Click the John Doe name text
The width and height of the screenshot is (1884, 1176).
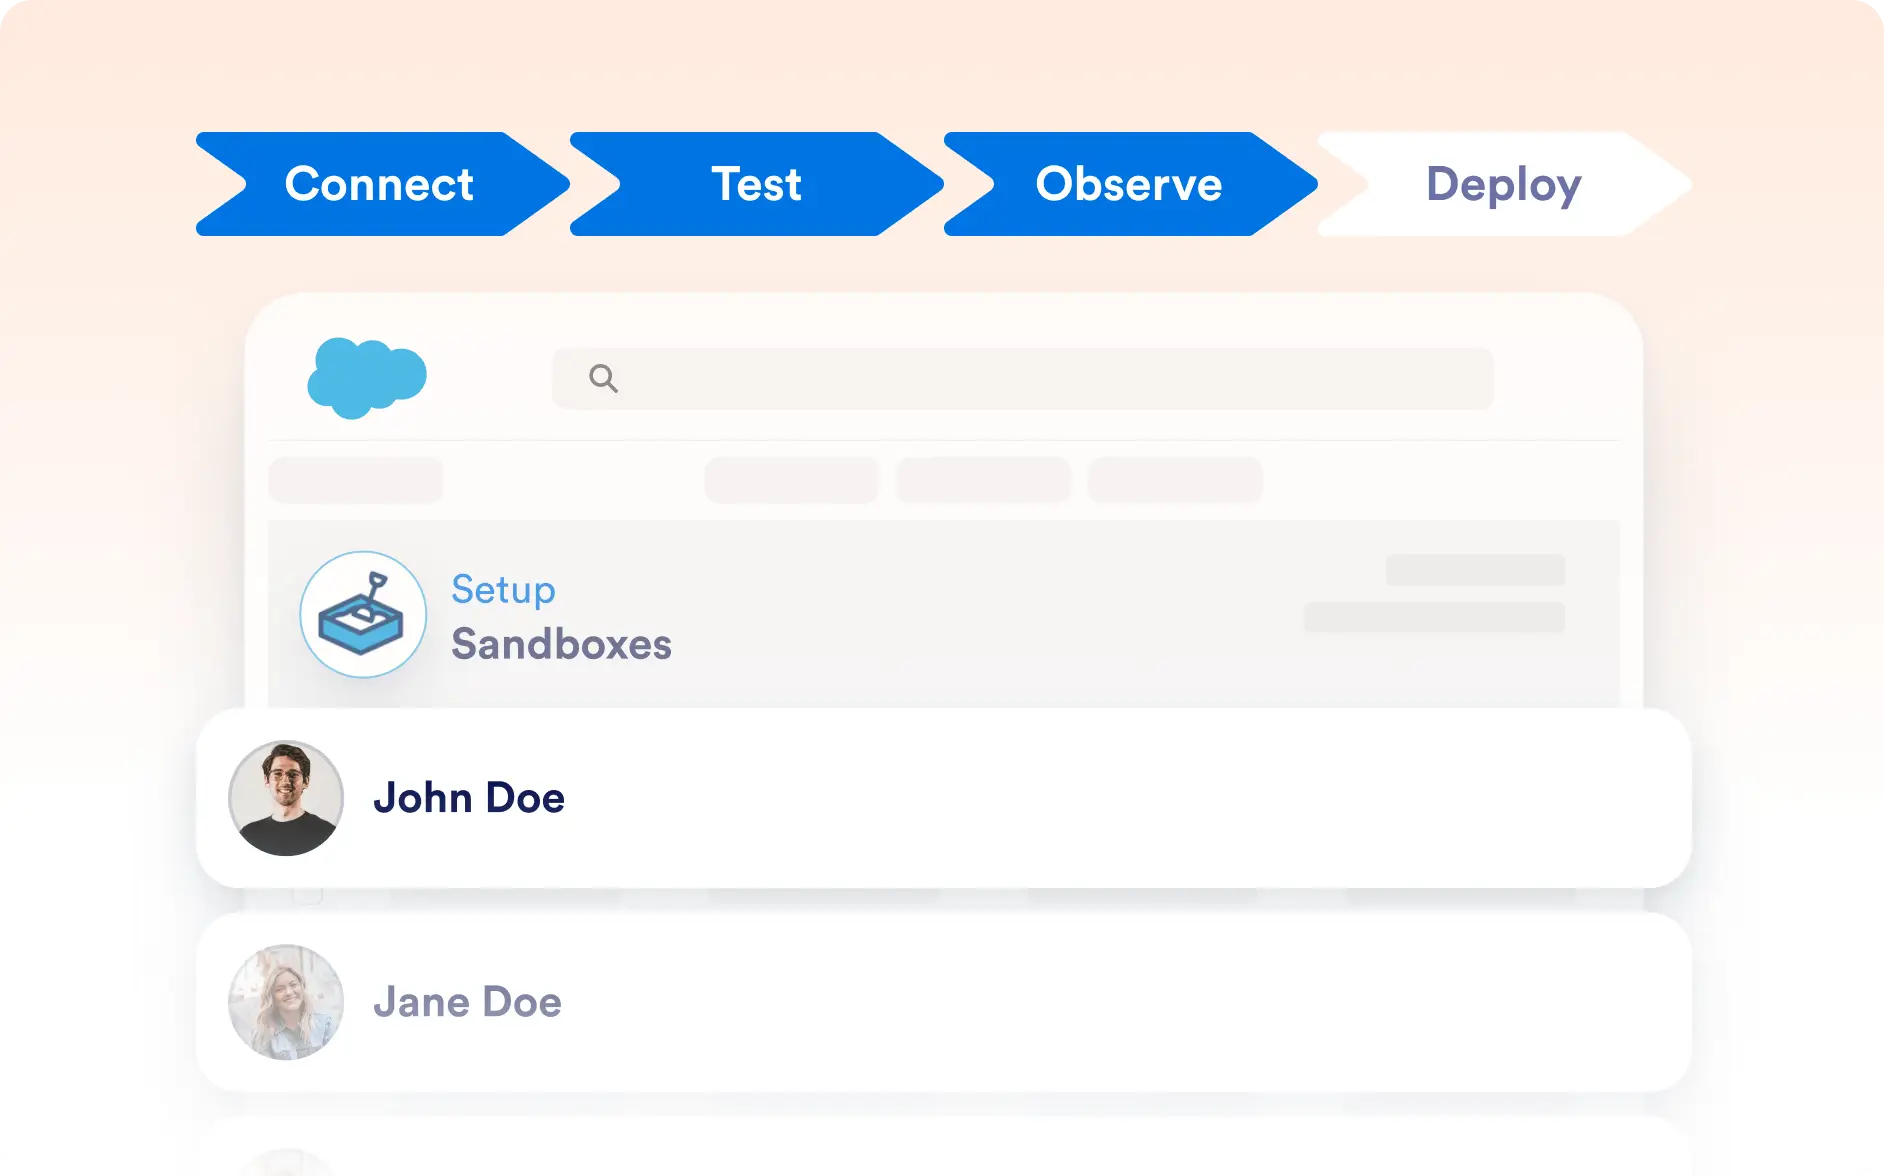(469, 798)
